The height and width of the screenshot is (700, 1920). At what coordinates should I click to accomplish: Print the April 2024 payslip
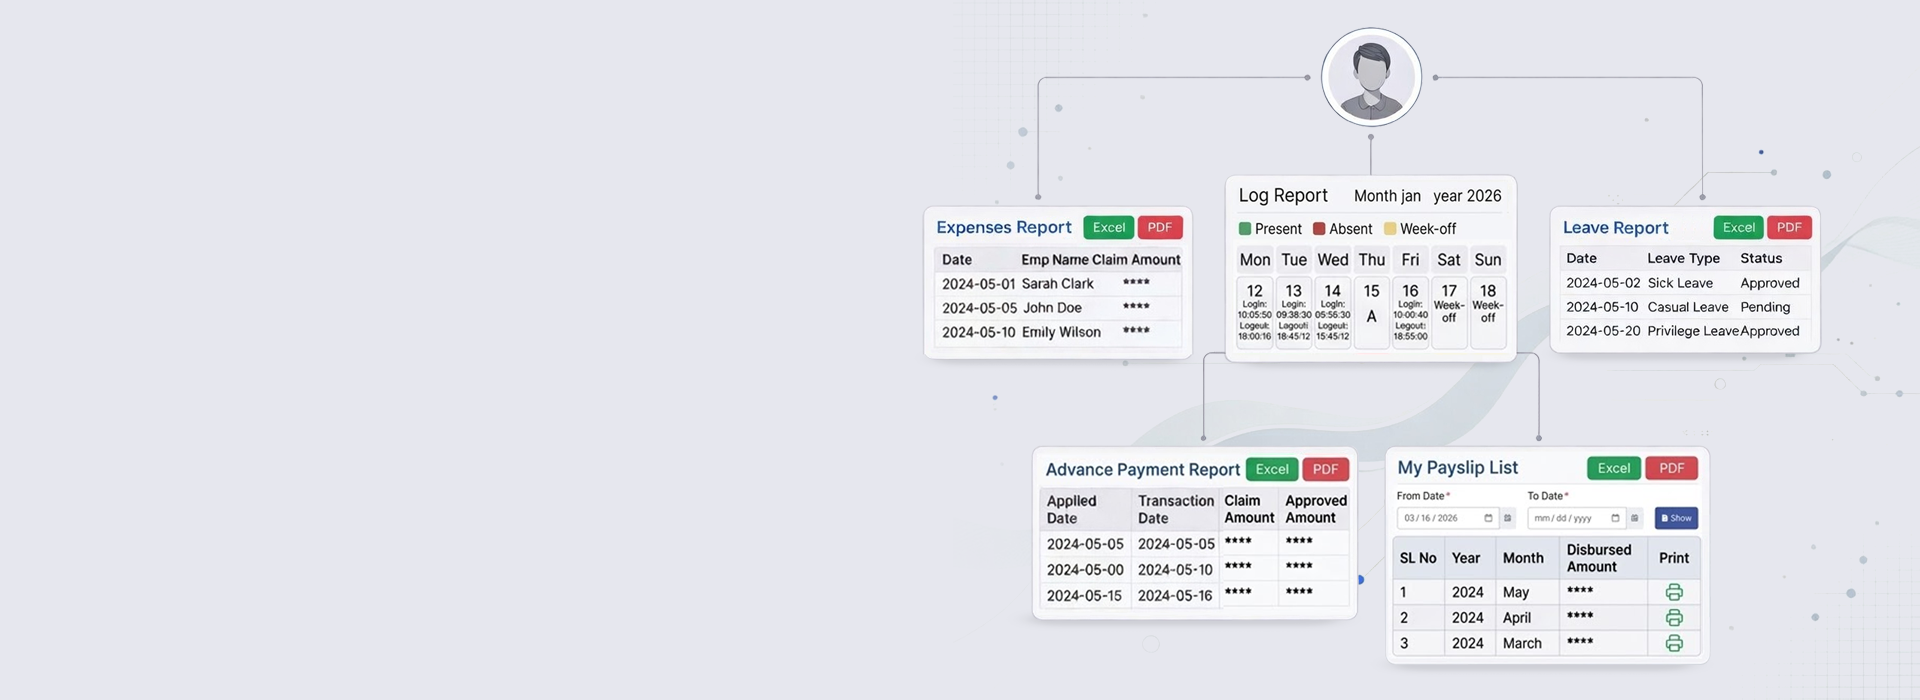1673,618
